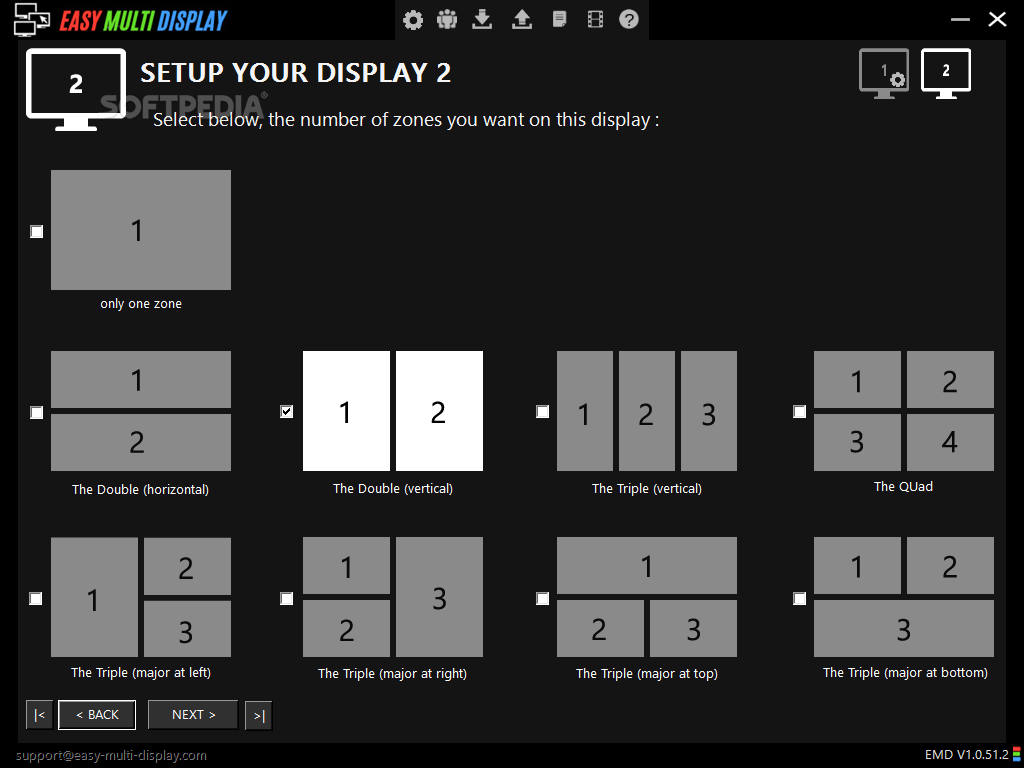Select large zone 1 of Triple major at left
1024x768 pixels.
(x=95, y=597)
